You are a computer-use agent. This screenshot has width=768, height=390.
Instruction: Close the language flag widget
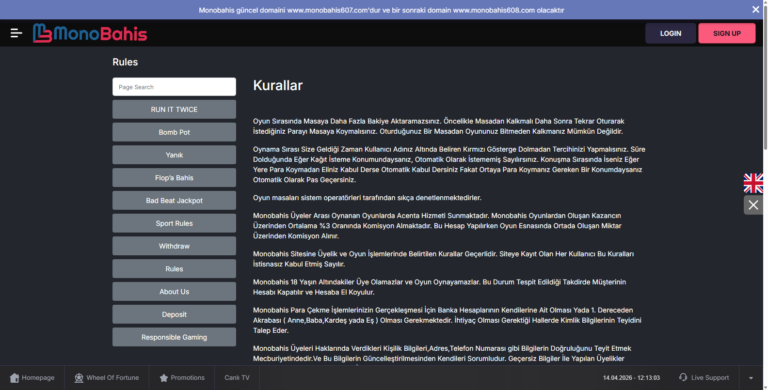tap(753, 205)
